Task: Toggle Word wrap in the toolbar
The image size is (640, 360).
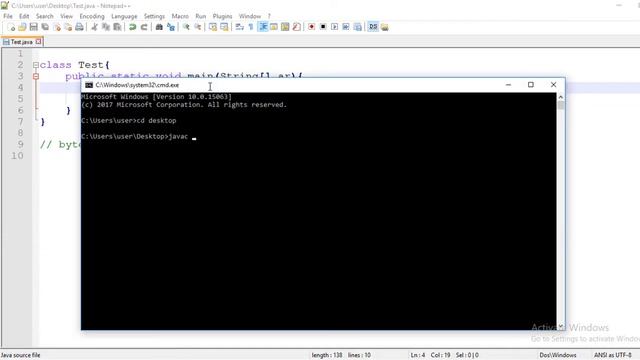Action: pos(240,27)
